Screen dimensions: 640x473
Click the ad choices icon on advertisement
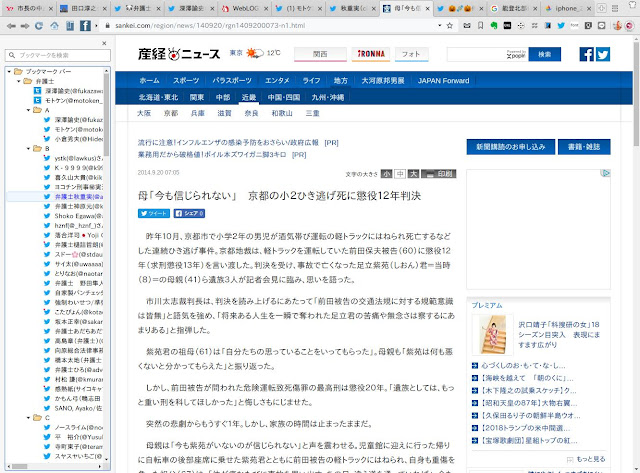tap(606, 173)
